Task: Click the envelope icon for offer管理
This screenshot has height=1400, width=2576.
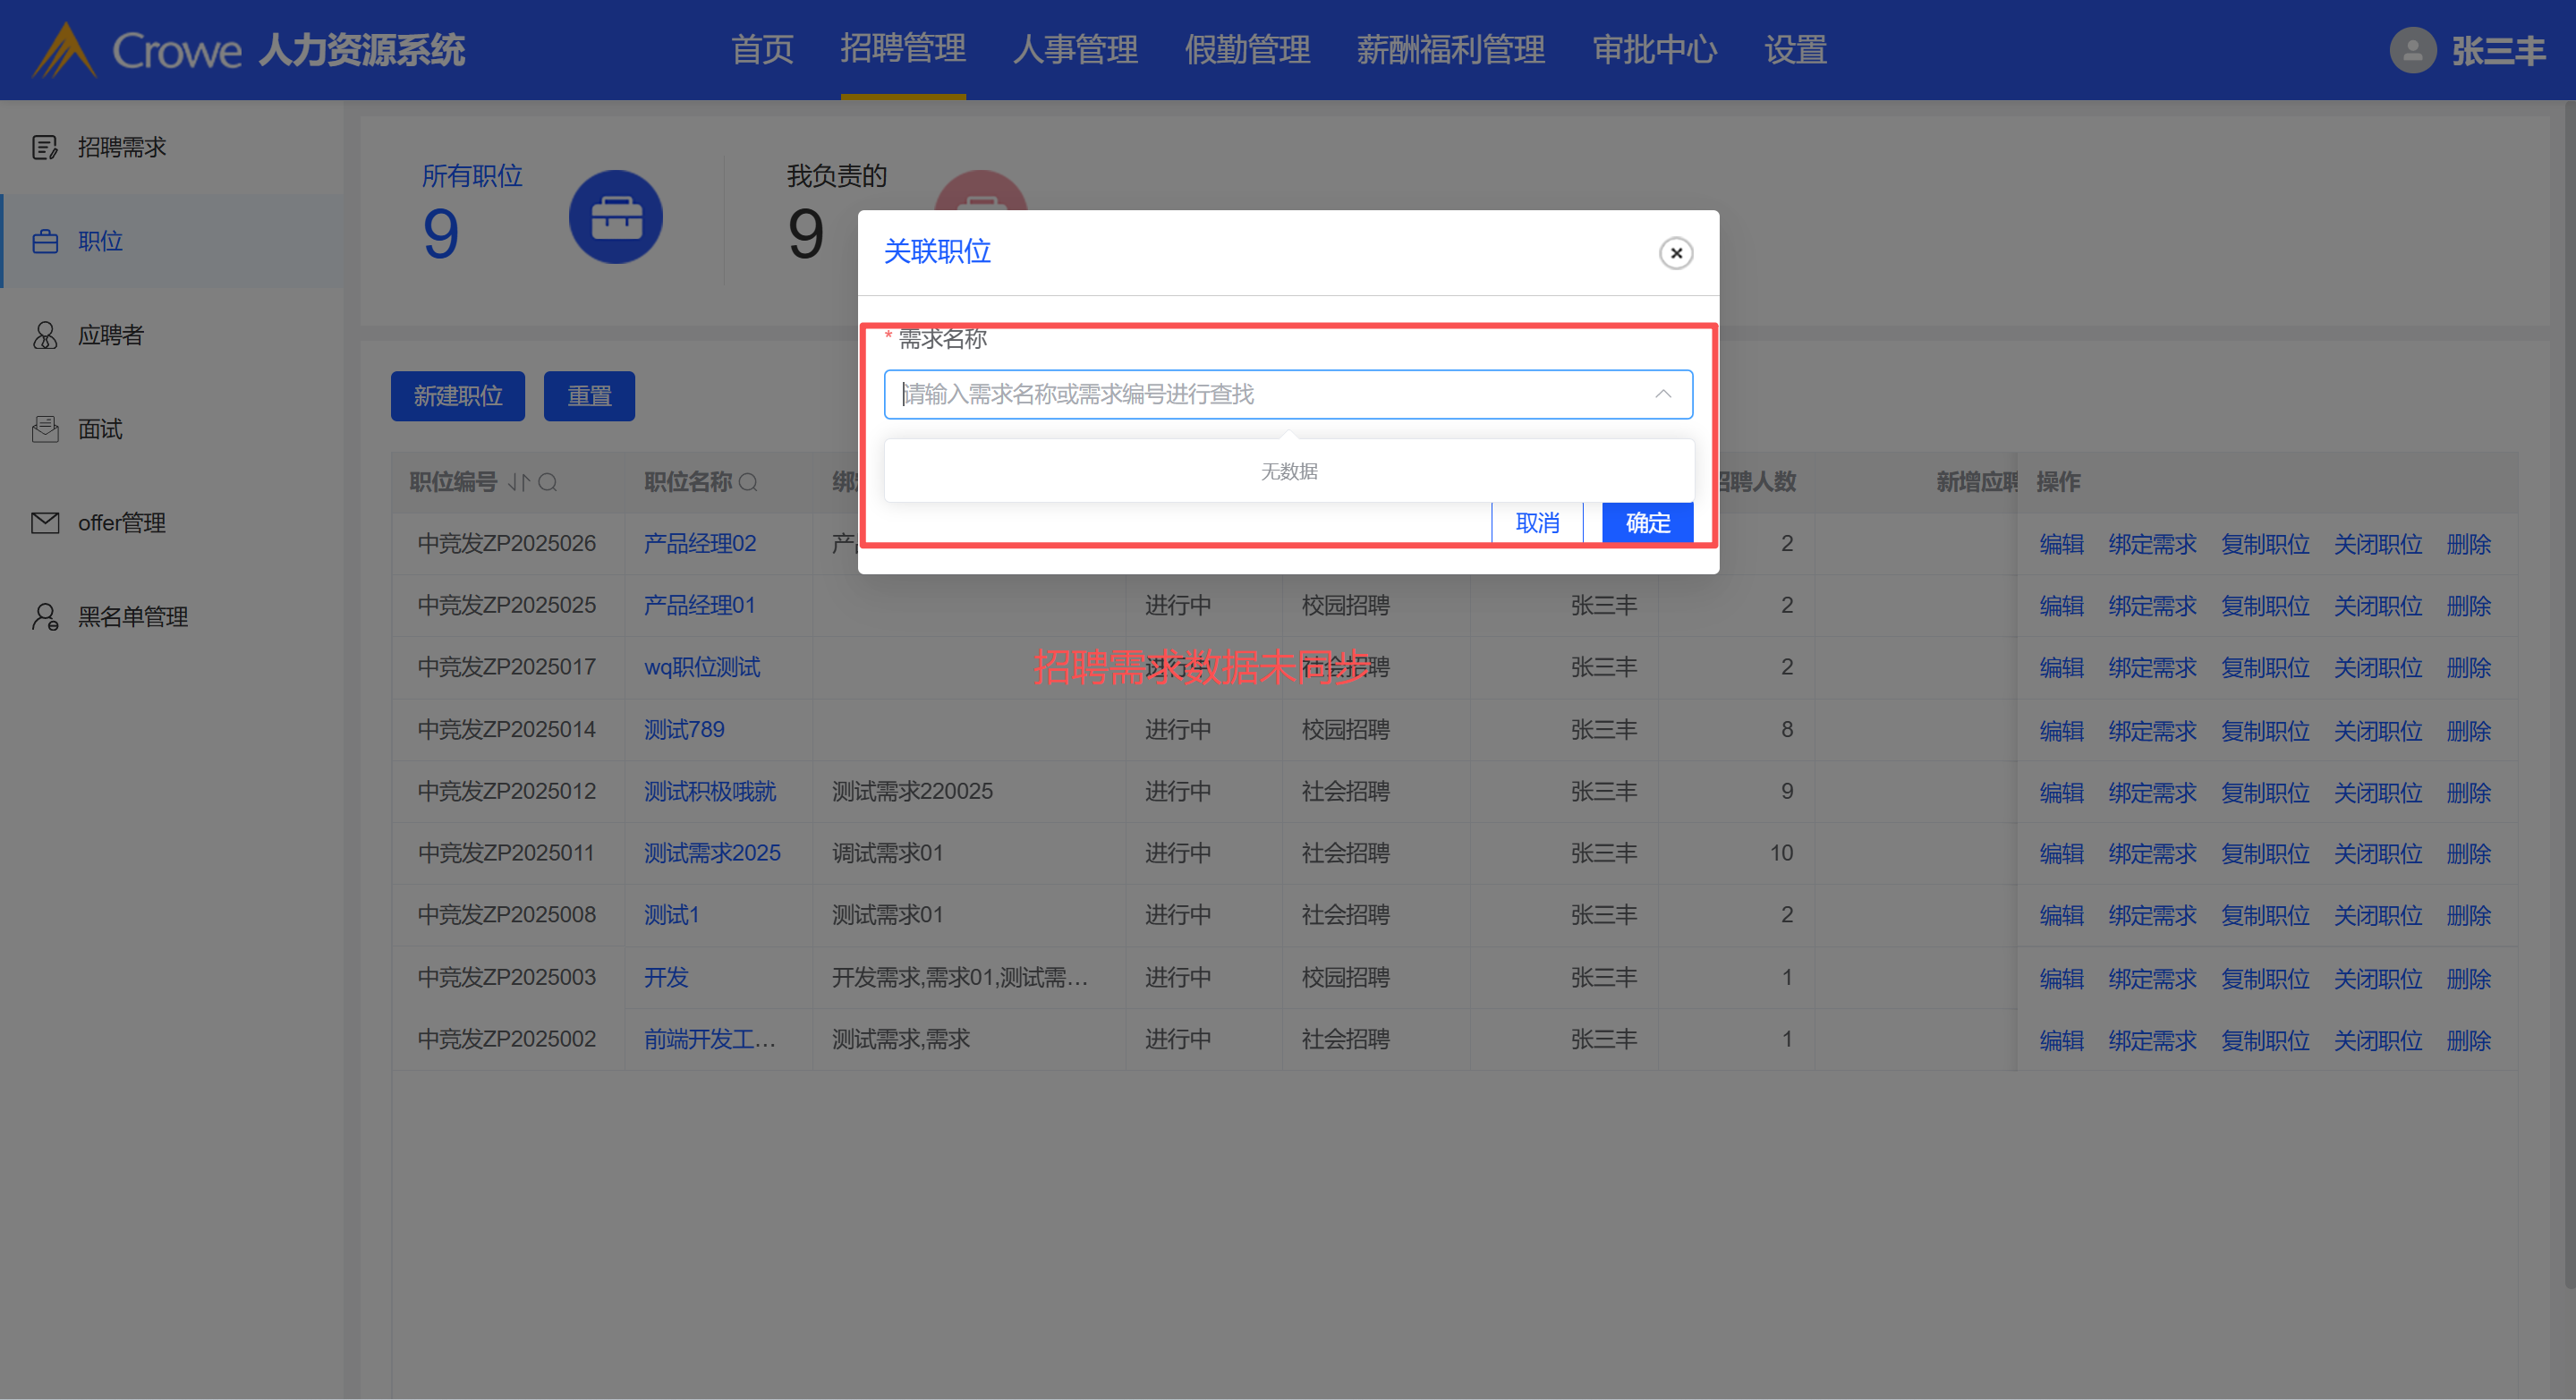Action: [x=44, y=522]
